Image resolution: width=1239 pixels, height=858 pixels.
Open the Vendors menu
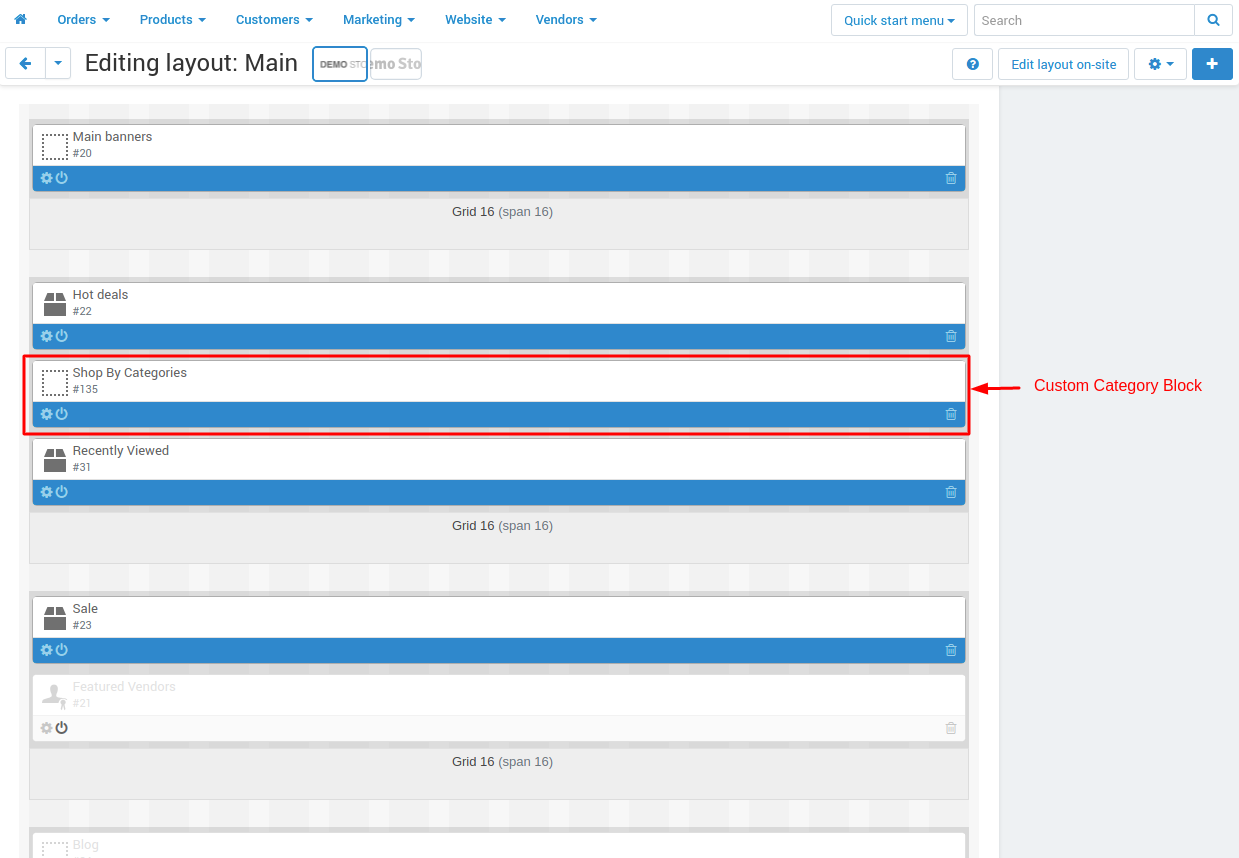(566, 20)
